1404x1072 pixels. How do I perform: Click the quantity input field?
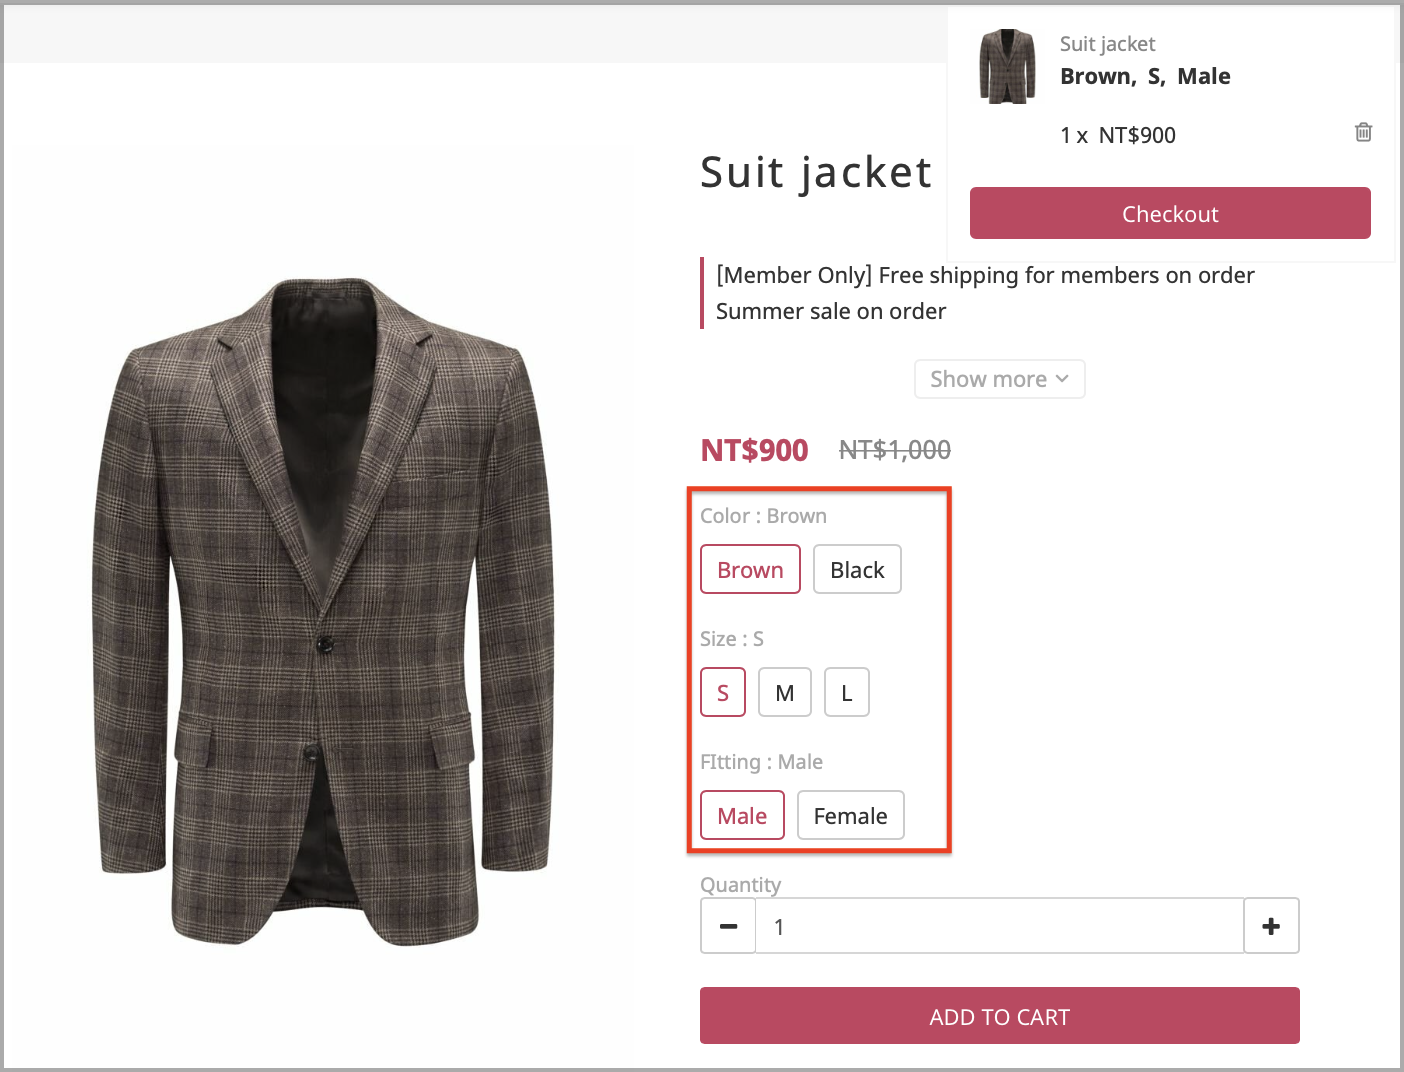[x=1000, y=926]
